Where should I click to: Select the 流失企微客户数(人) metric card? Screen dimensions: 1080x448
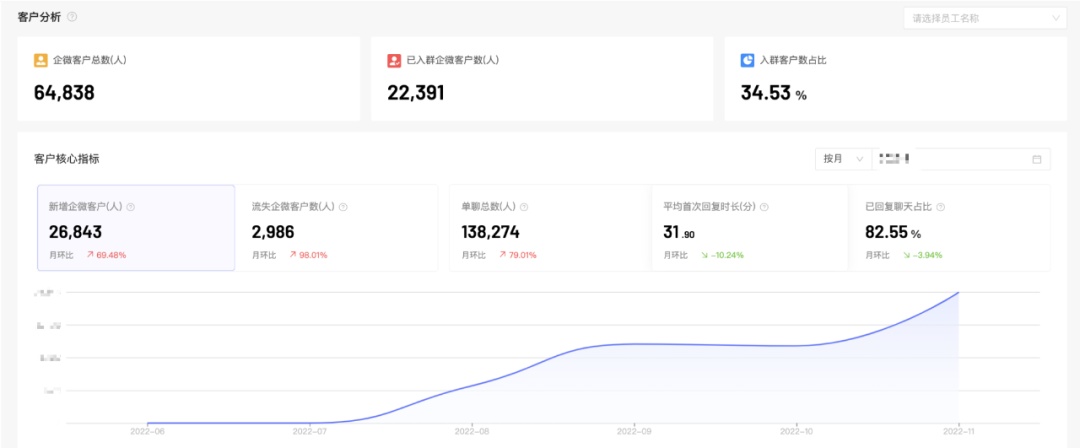[x=338, y=228]
